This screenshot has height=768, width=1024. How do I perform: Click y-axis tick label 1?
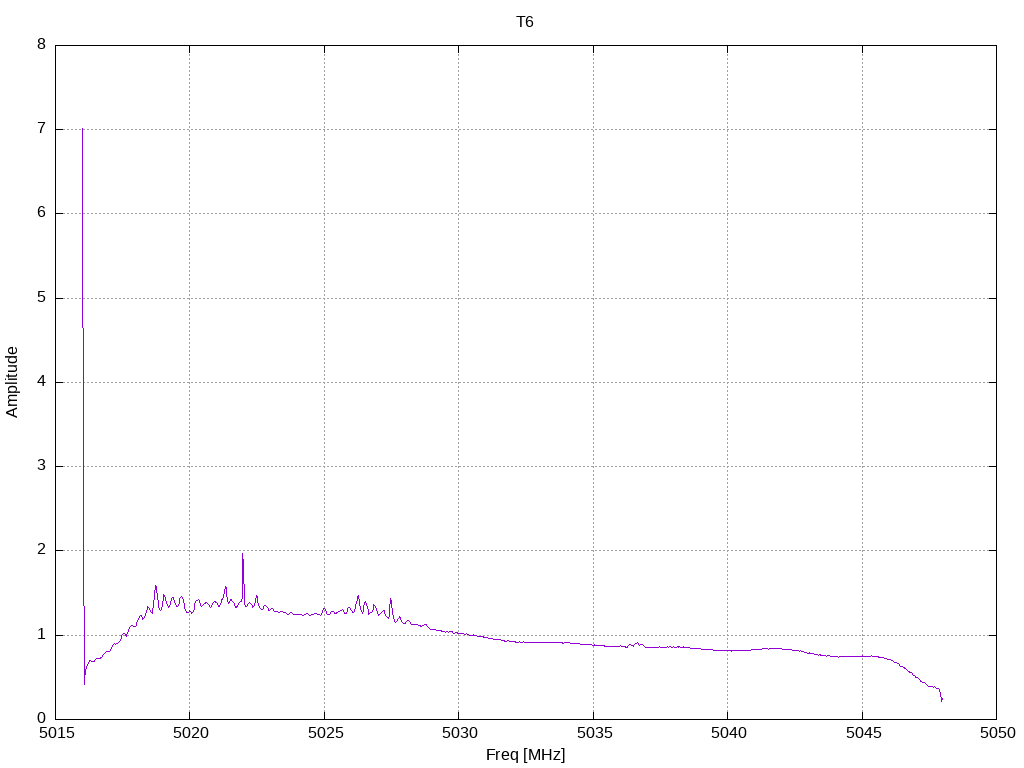point(42,635)
